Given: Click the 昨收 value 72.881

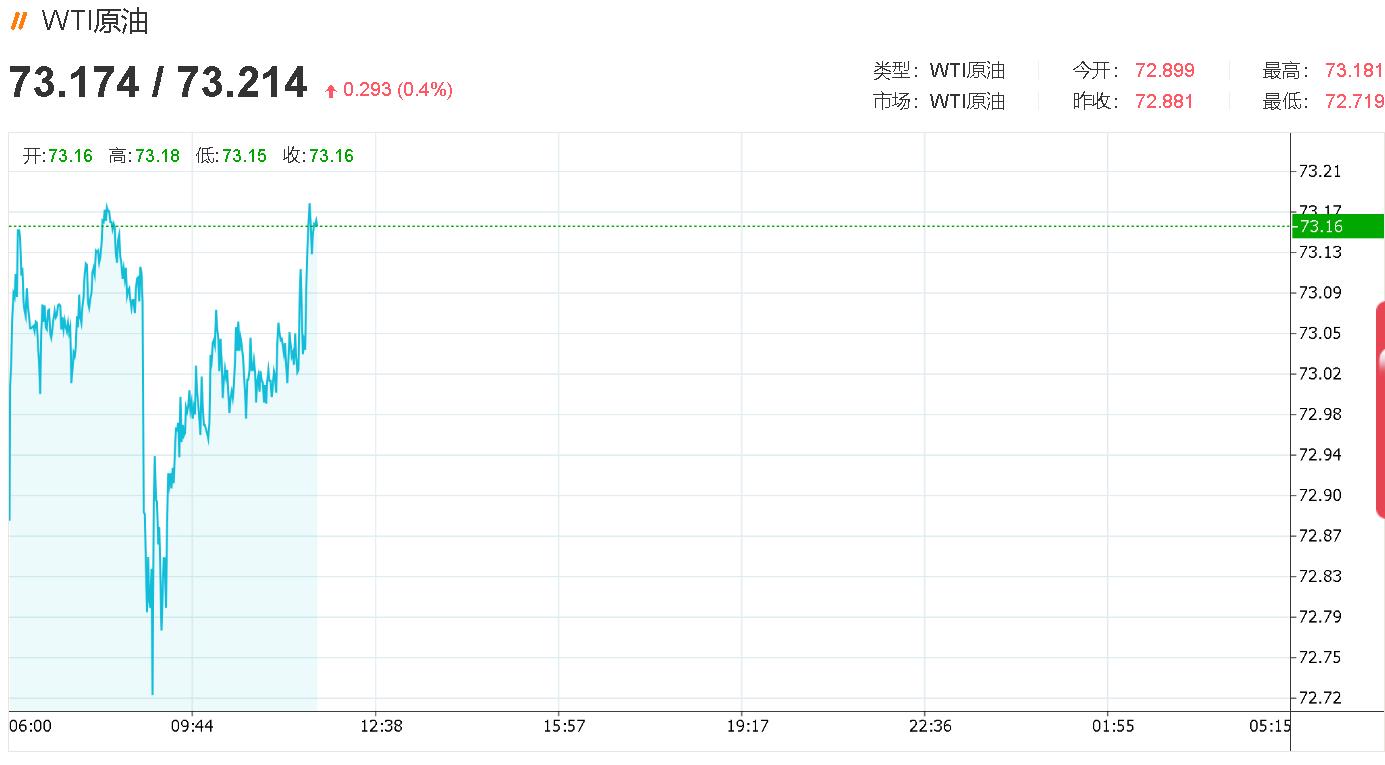Looking at the screenshot, I should (1164, 101).
